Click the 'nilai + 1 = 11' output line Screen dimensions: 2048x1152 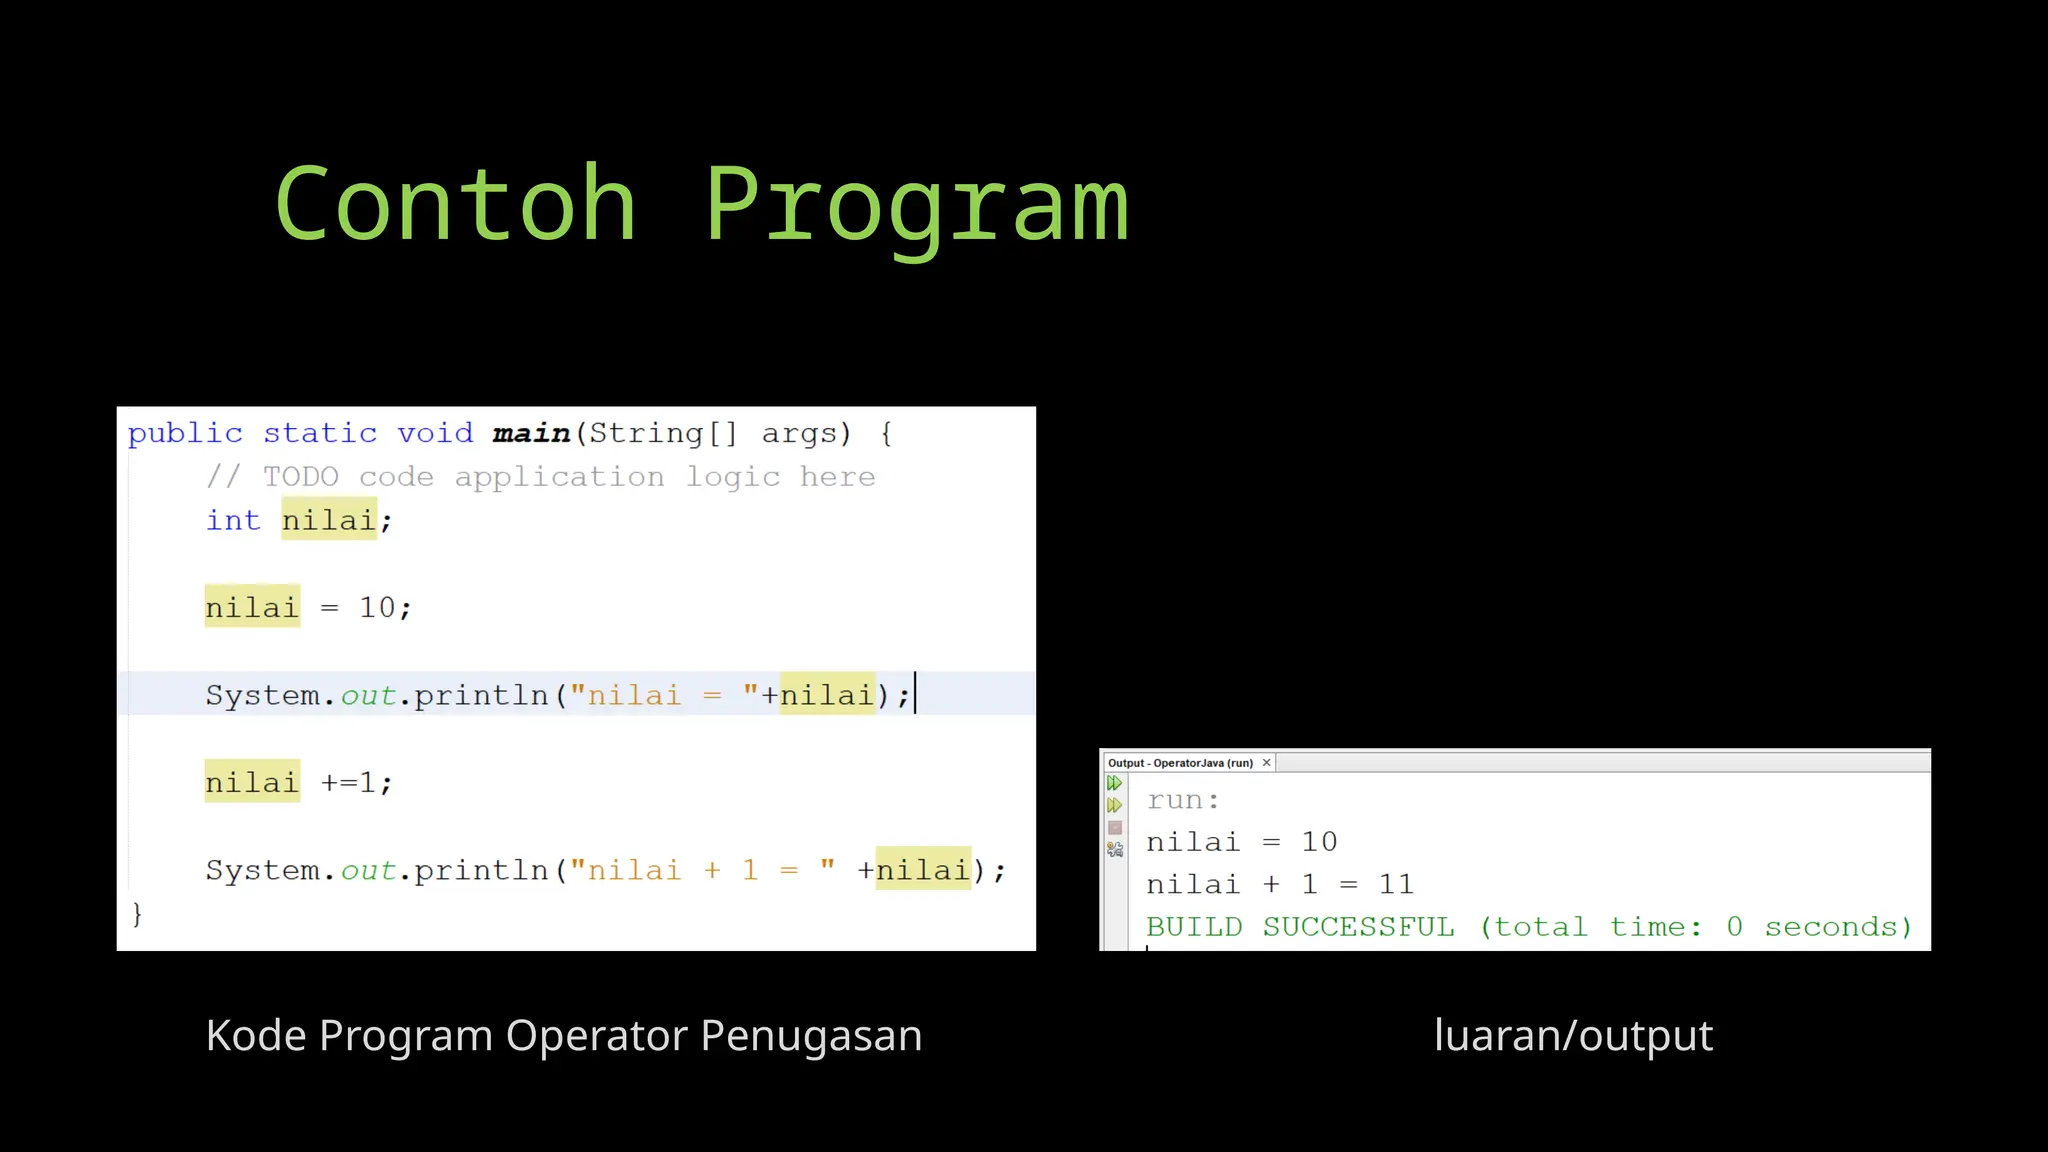click(x=1280, y=884)
